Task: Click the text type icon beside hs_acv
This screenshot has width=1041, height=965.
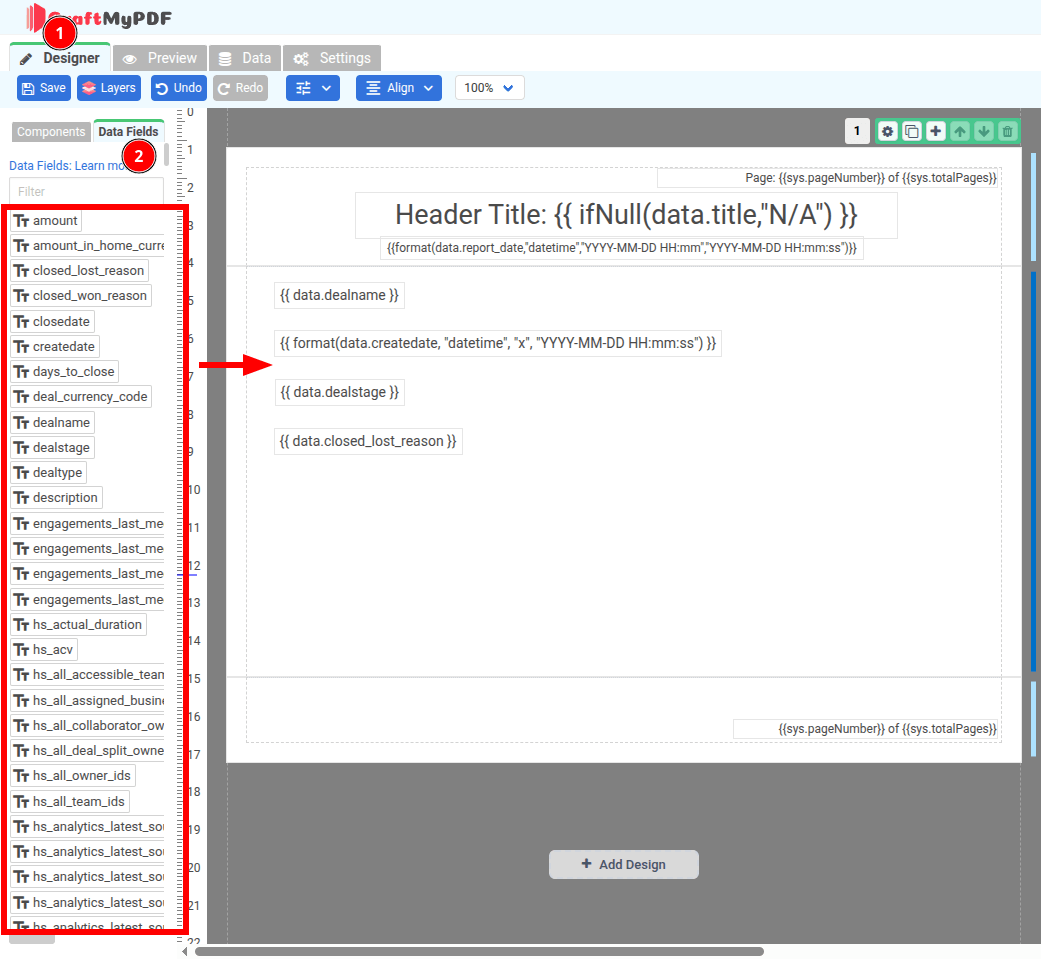Action: (21, 650)
